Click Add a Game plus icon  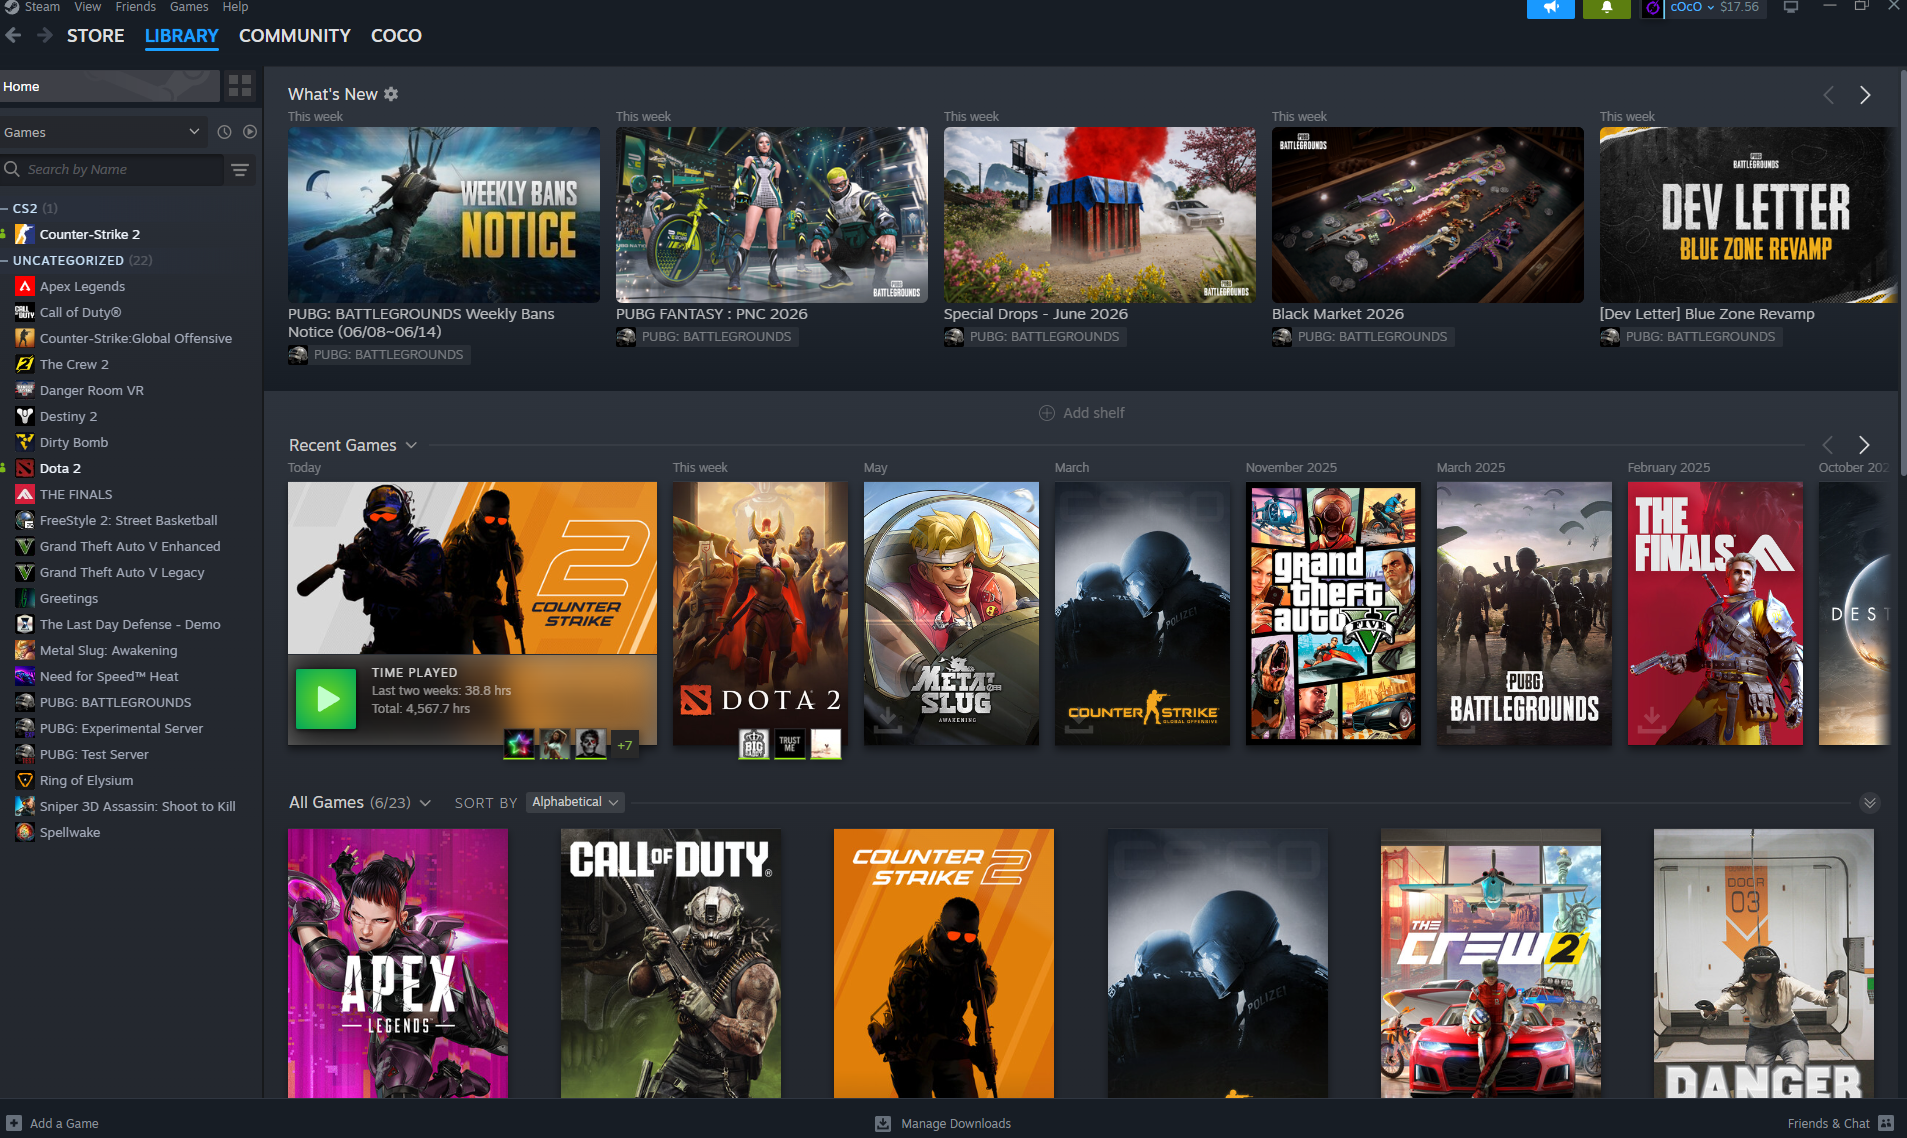[14, 1123]
